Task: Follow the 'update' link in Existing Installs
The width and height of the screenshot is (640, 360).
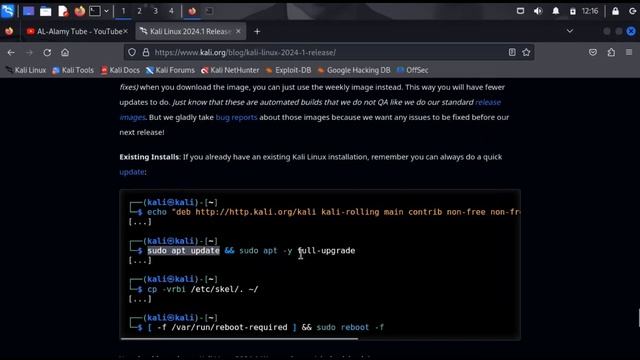Action: click(132, 172)
